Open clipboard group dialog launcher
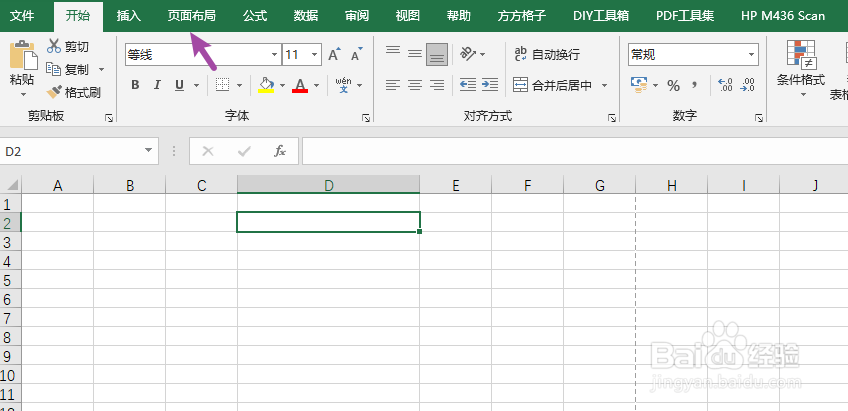Image resolution: width=848 pixels, height=411 pixels. click(x=110, y=117)
